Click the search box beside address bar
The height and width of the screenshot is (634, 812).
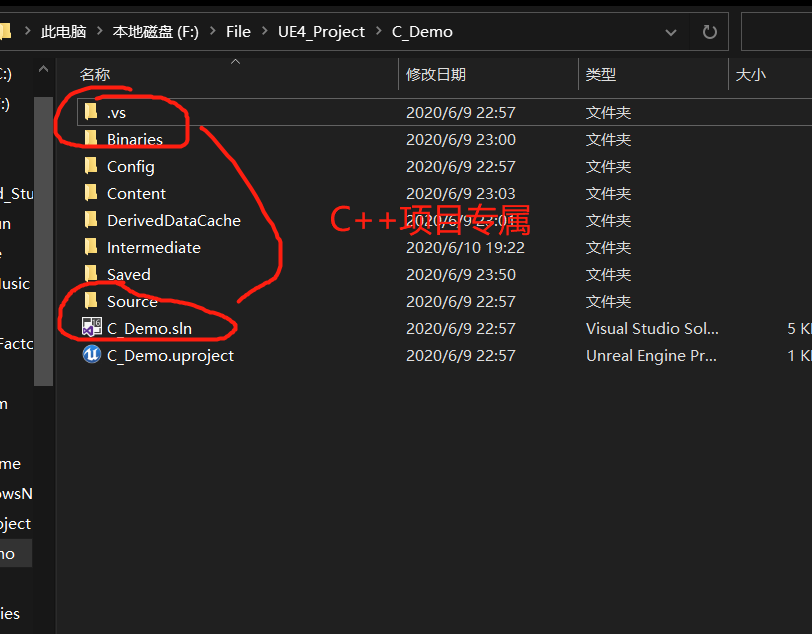click(x=776, y=32)
